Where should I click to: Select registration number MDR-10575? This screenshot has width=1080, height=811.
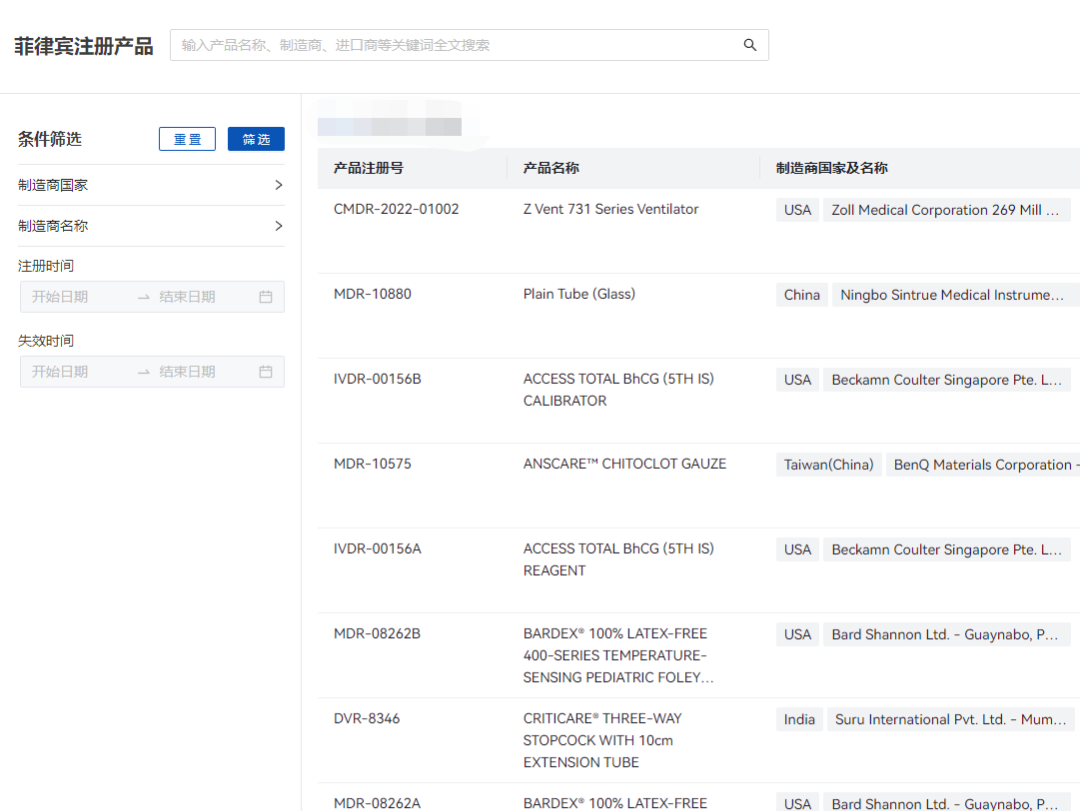373,464
